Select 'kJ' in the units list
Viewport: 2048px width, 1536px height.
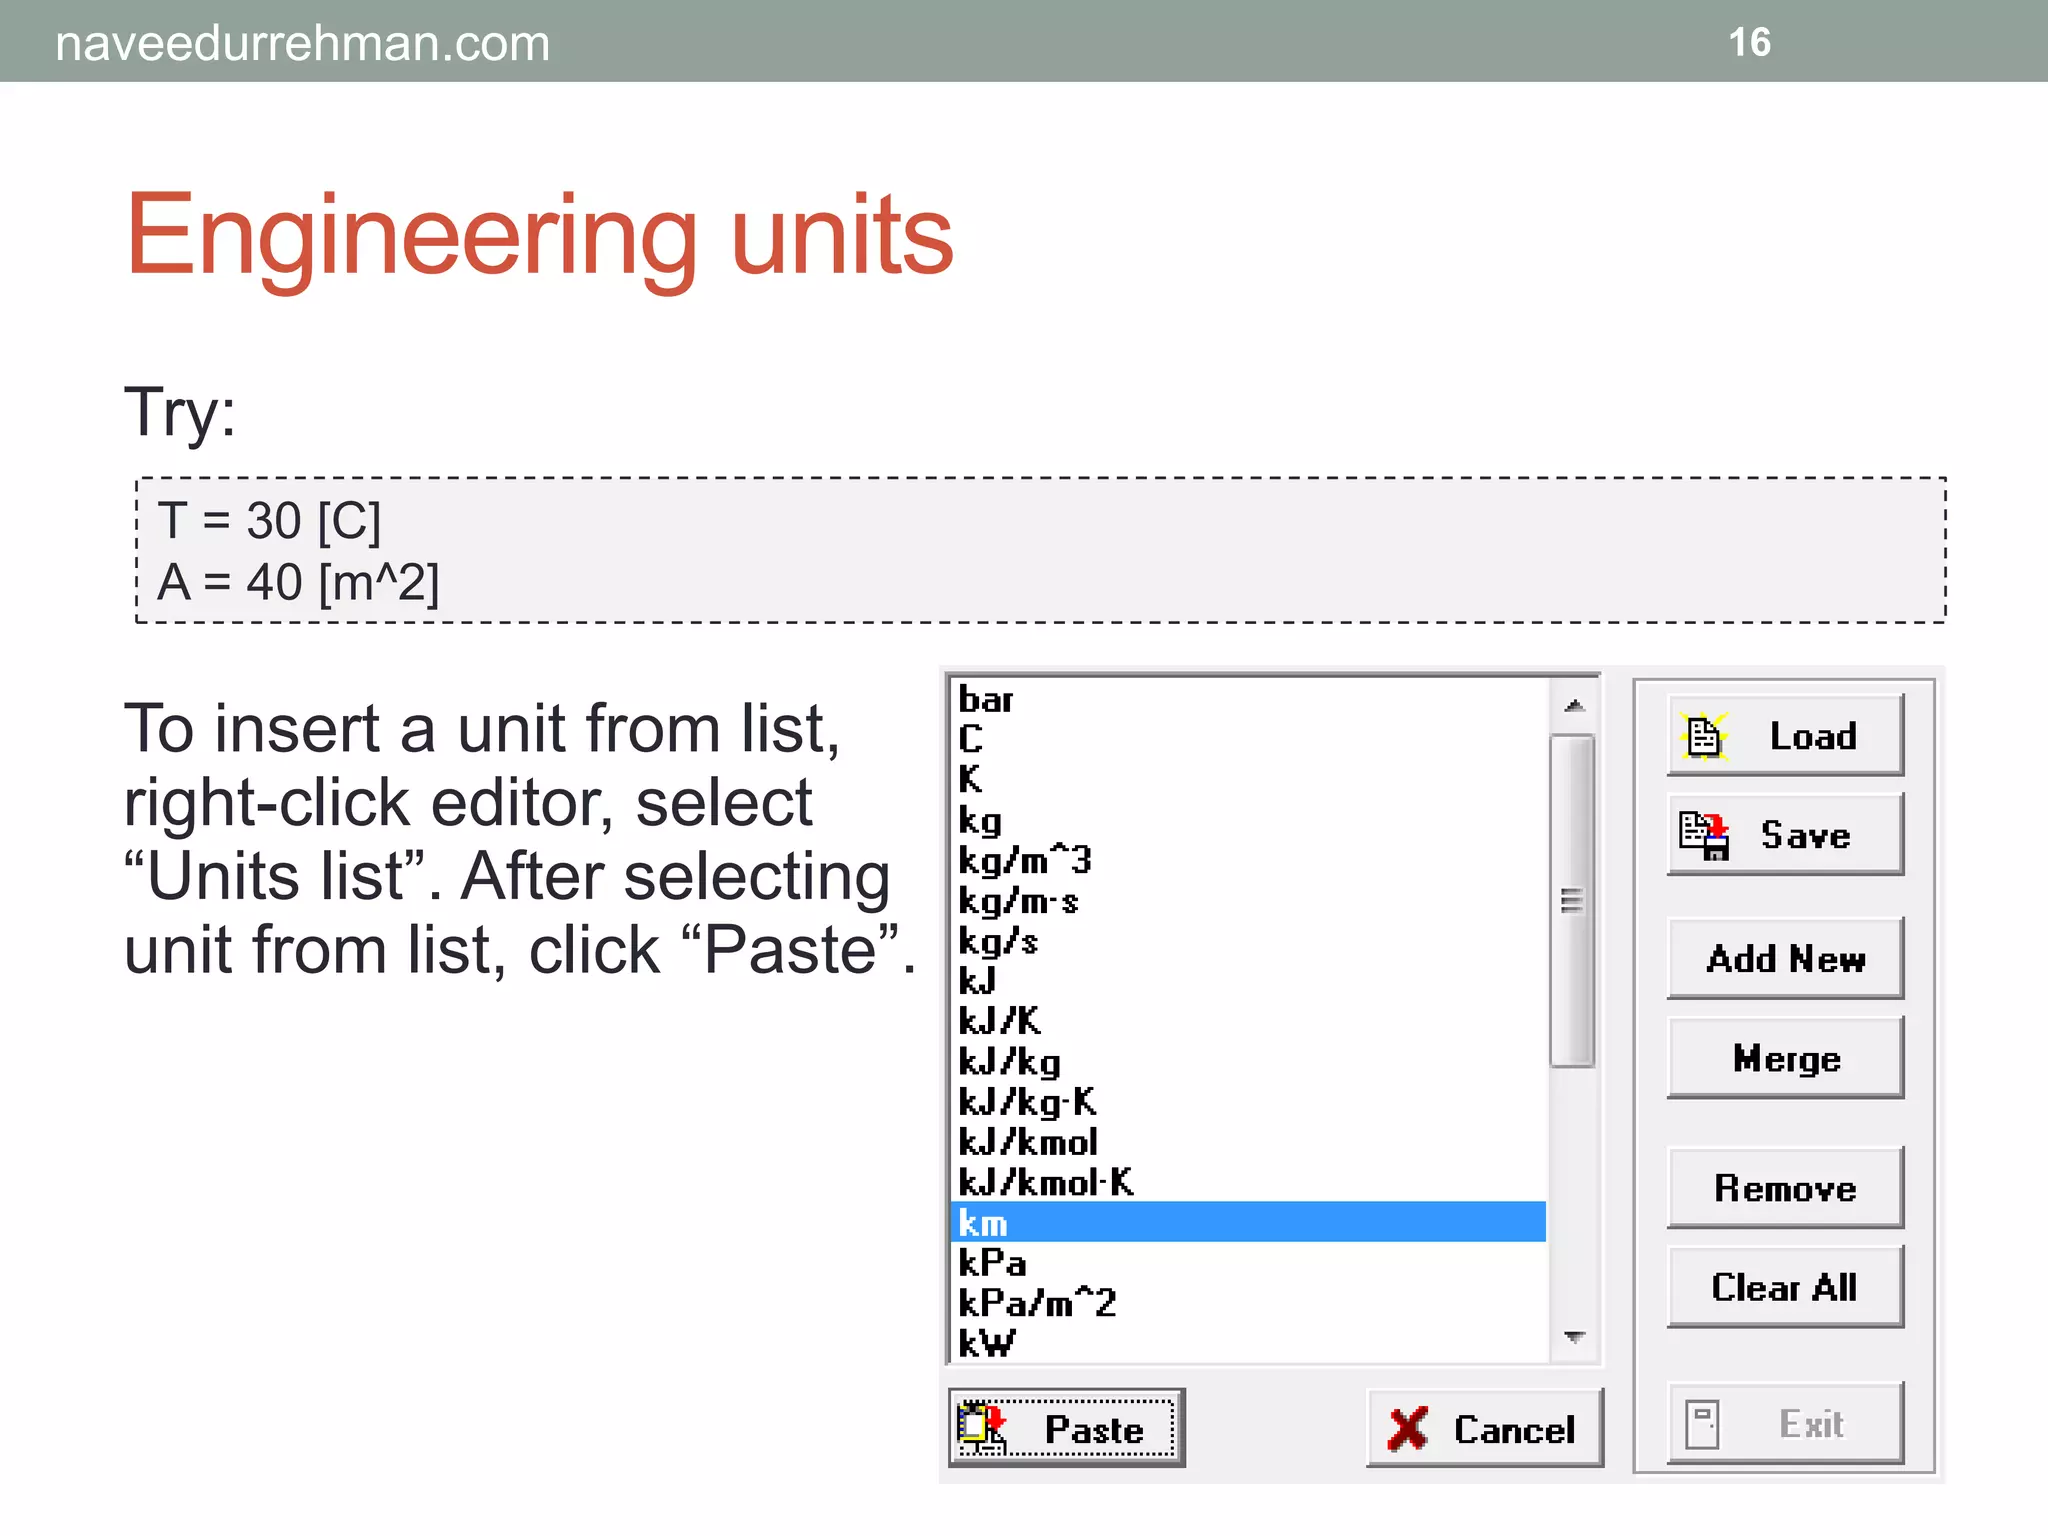(x=1248, y=981)
